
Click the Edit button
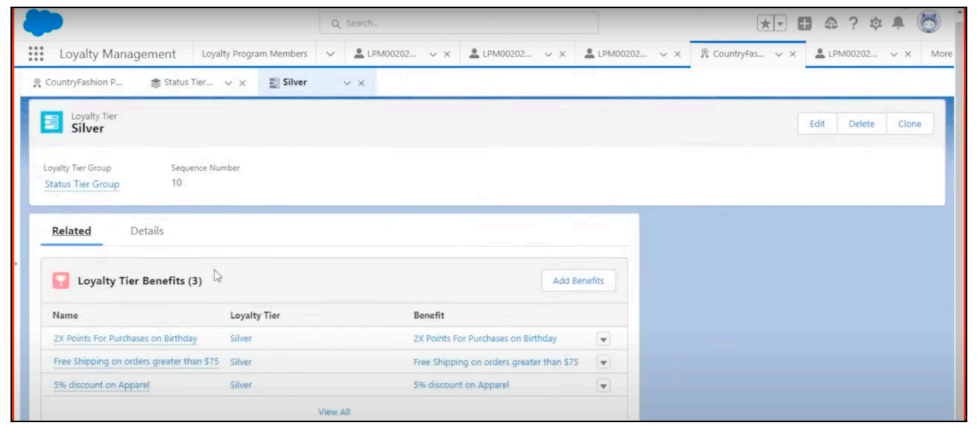[x=817, y=124]
